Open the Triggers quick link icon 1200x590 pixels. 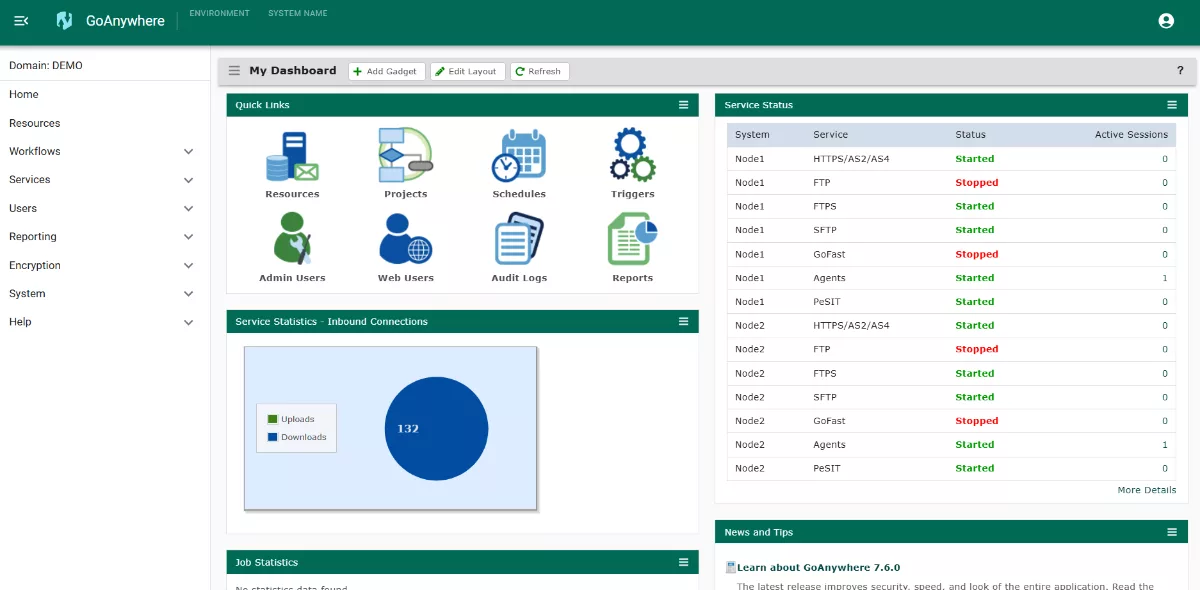(633, 154)
